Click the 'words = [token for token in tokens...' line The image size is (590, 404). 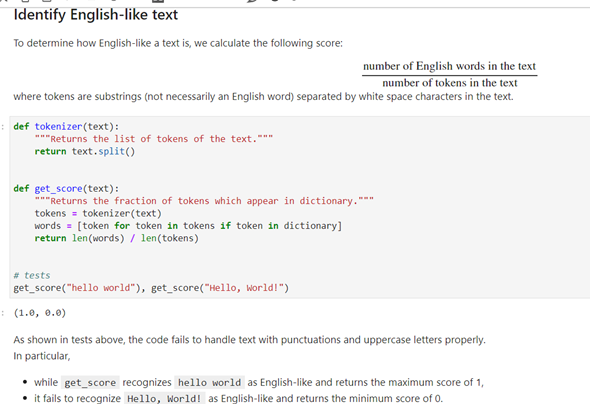pyautogui.click(x=188, y=226)
